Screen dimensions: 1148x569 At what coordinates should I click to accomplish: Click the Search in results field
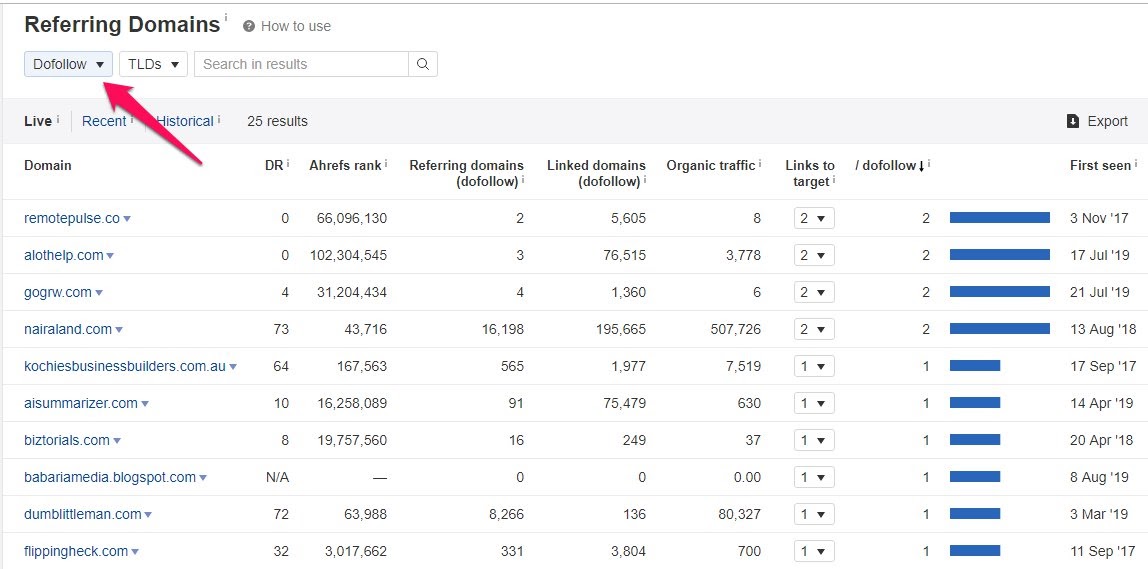[x=301, y=64]
